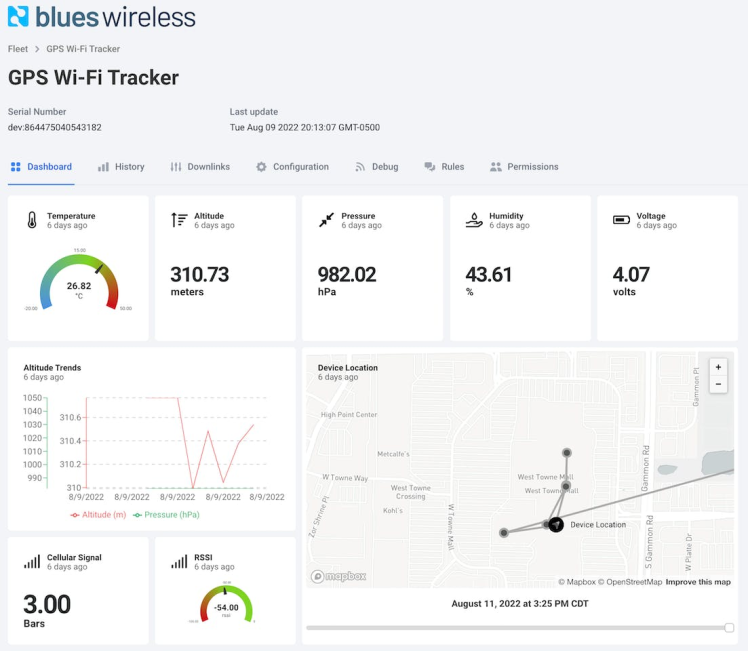Viewport: 748px width, 651px height.
Task: Zoom in on the map
Action: pyautogui.click(x=718, y=367)
